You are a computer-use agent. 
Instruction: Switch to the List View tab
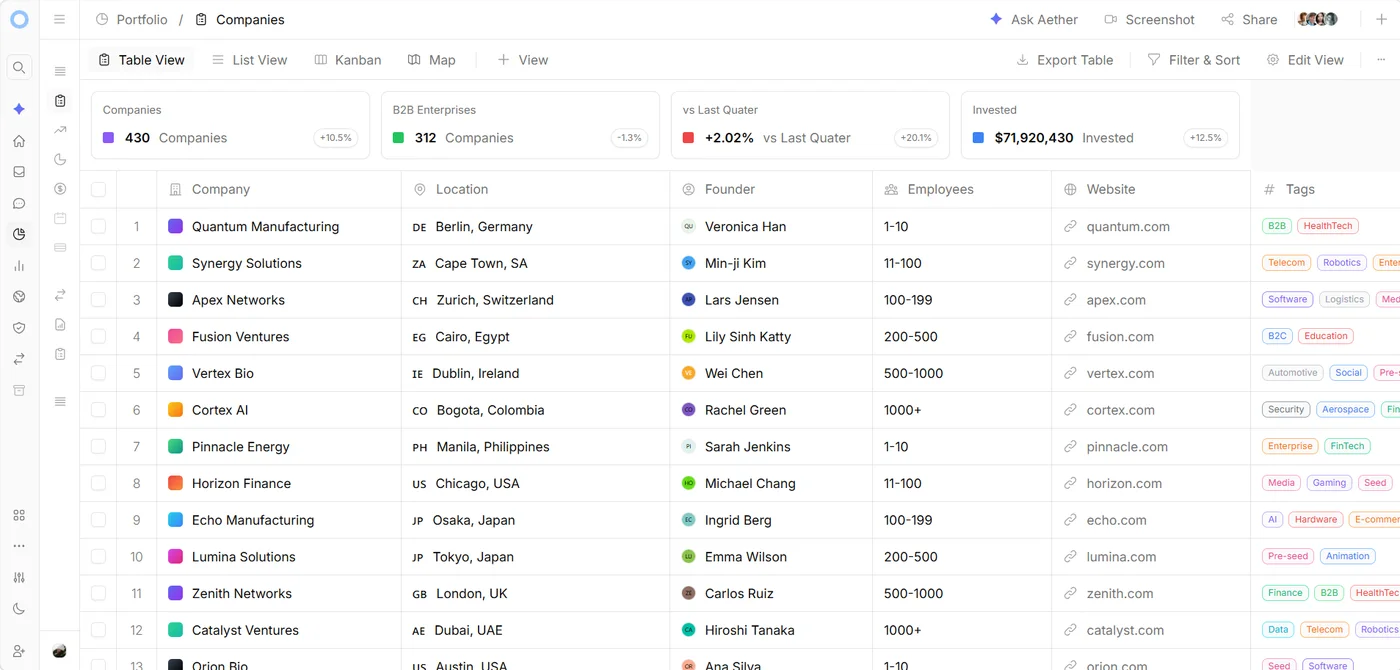[x=249, y=60]
